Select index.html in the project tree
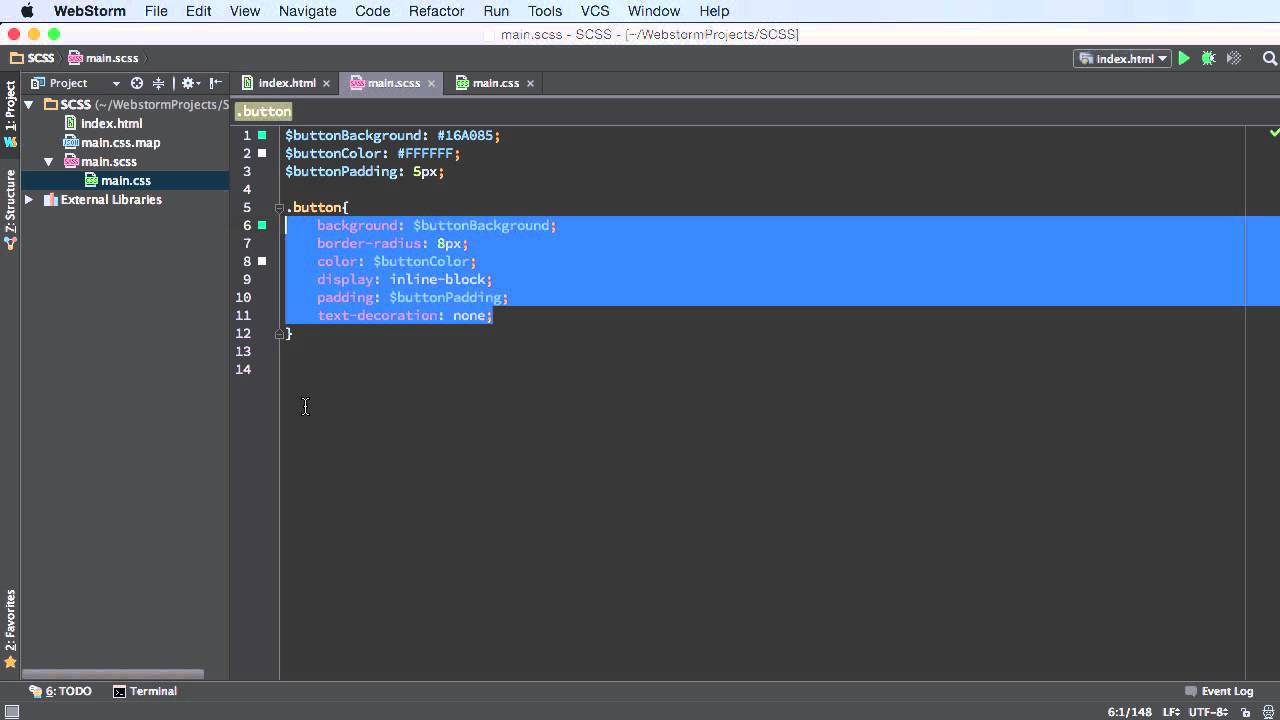Screen dimensions: 1280x720 111,123
